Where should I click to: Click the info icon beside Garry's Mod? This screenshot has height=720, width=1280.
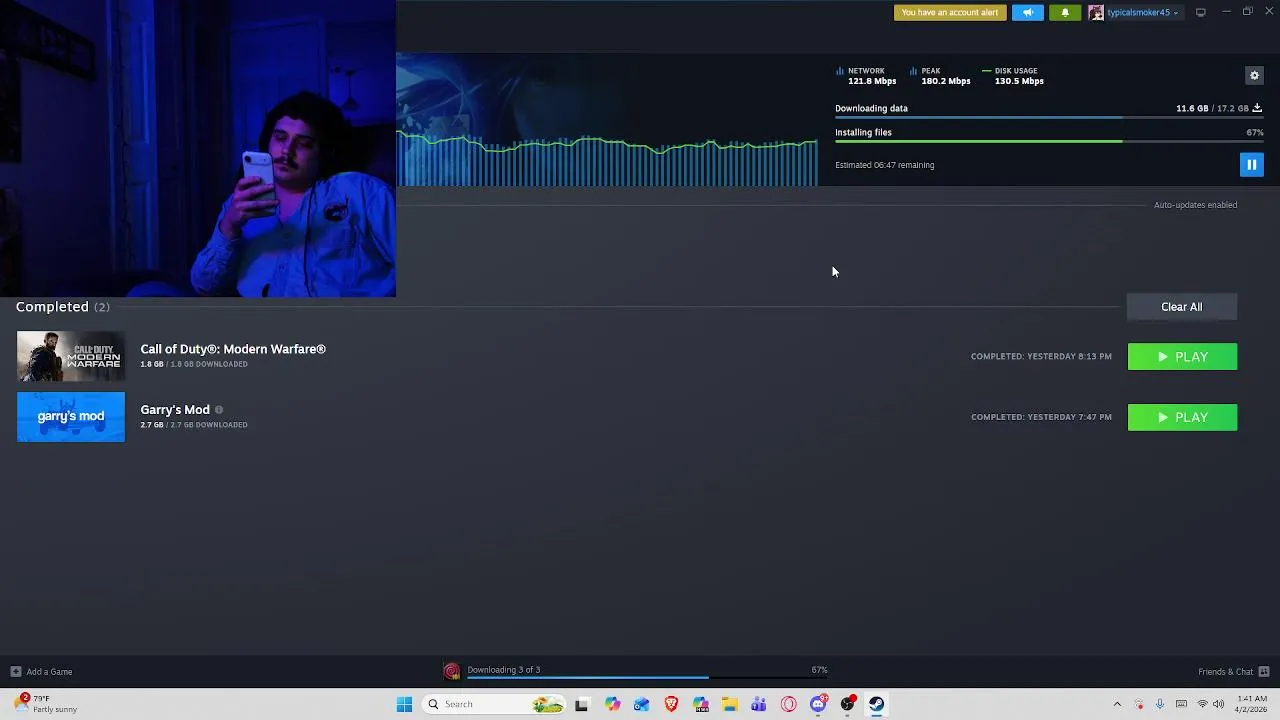pyautogui.click(x=219, y=410)
